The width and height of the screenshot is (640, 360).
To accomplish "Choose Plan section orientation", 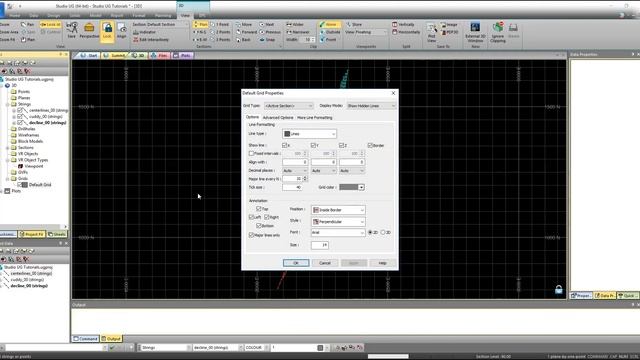I will (200, 24).
